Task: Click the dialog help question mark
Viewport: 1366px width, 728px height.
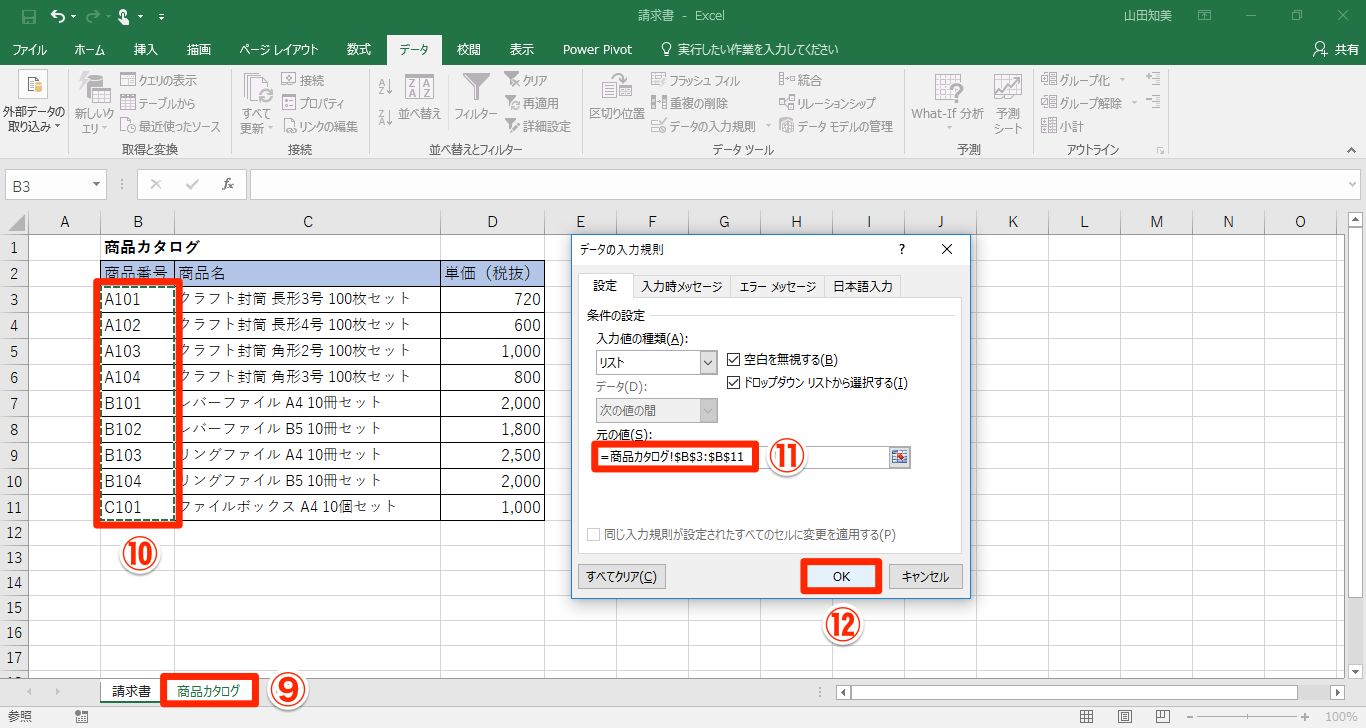Action: click(902, 249)
